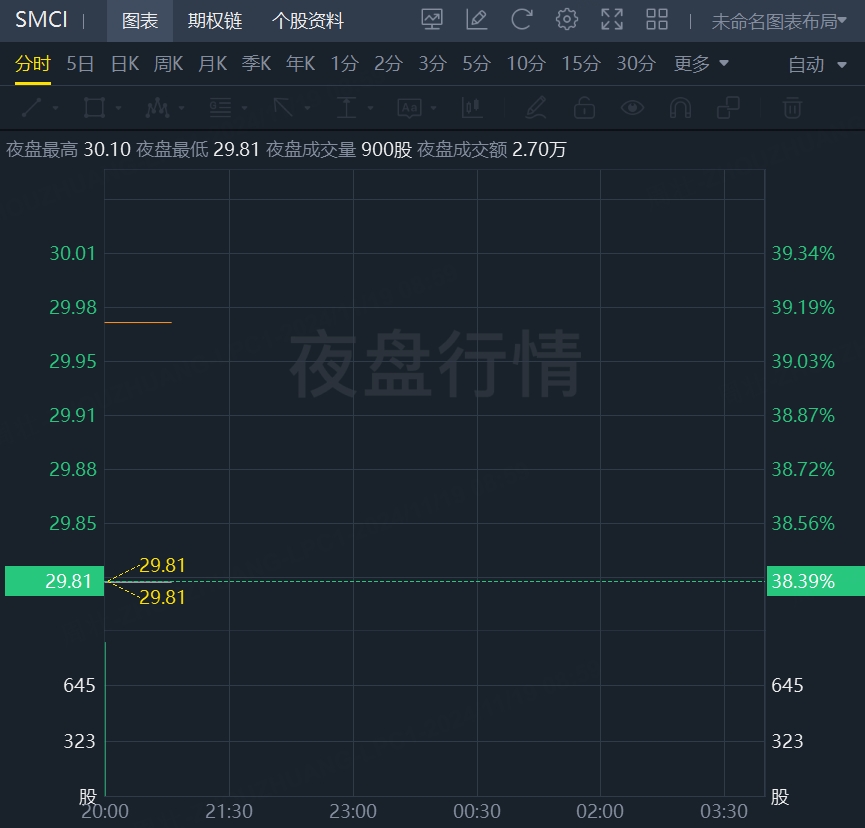Click the 夜盘最高 30.10 value
Screen dimensions: 865x828
(x=107, y=149)
